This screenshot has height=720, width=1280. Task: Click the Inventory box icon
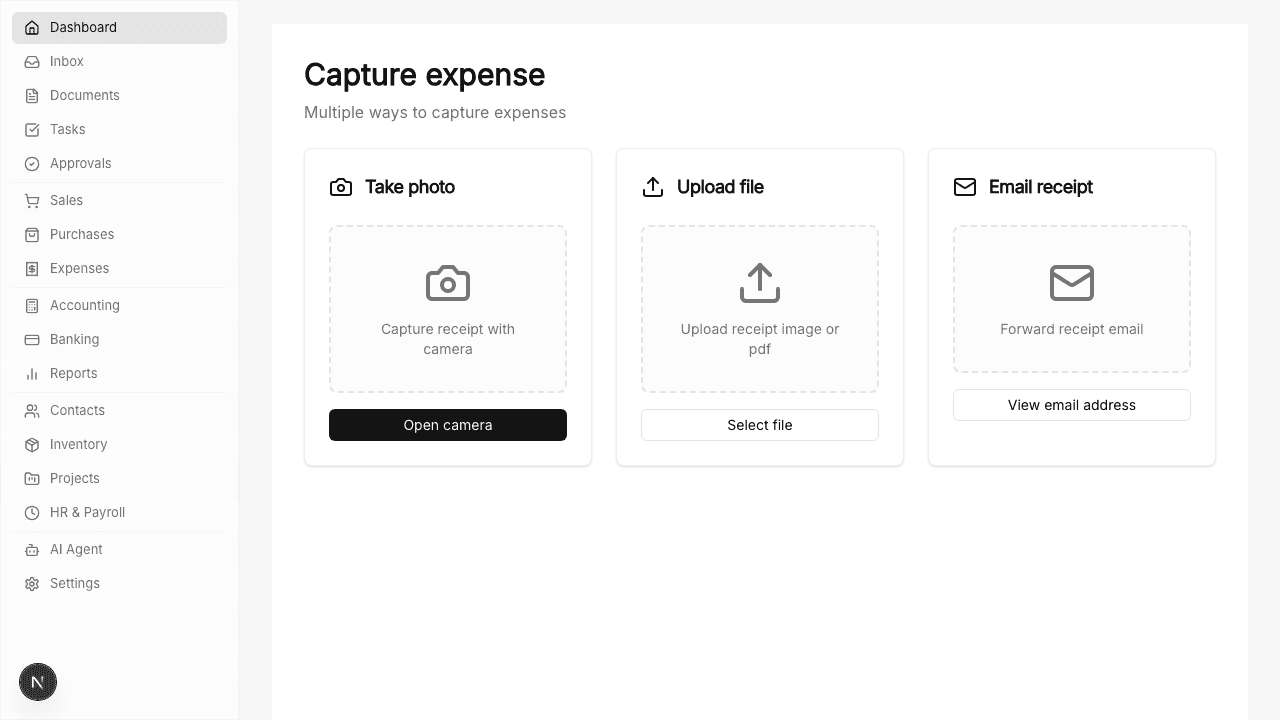pyautogui.click(x=32, y=445)
